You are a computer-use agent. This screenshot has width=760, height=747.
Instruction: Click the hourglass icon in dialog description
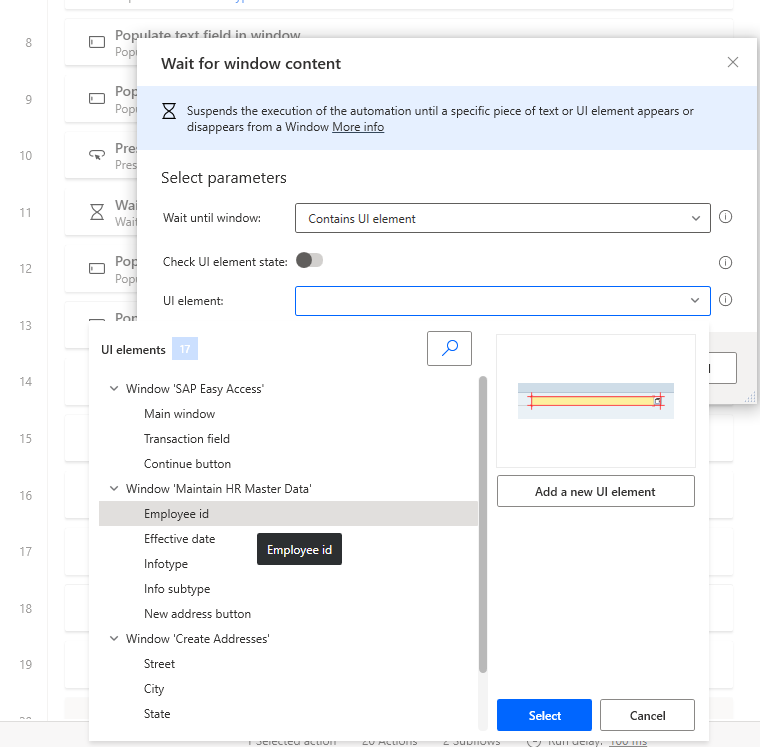(x=169, y=111)
